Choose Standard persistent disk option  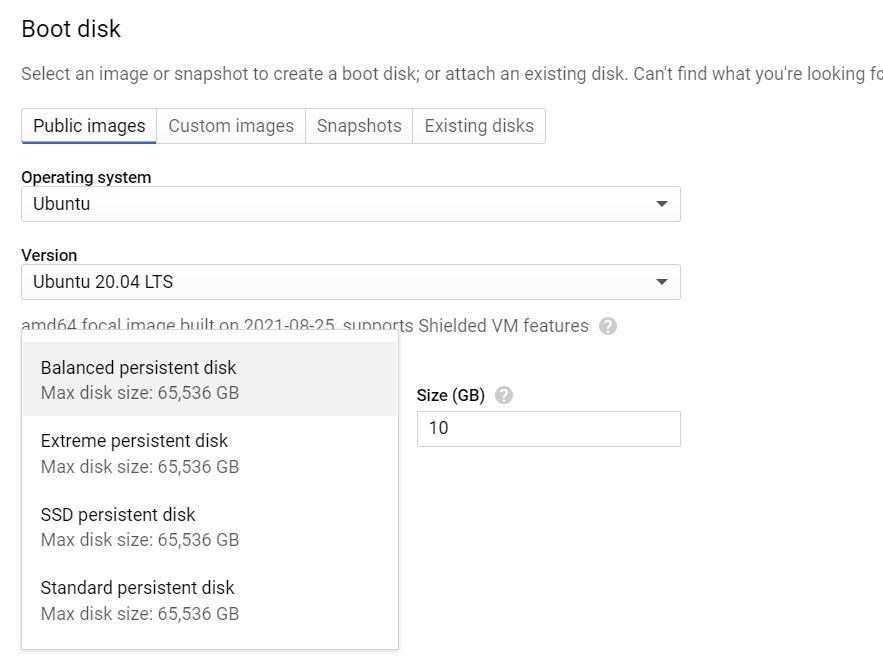point(210,600)
